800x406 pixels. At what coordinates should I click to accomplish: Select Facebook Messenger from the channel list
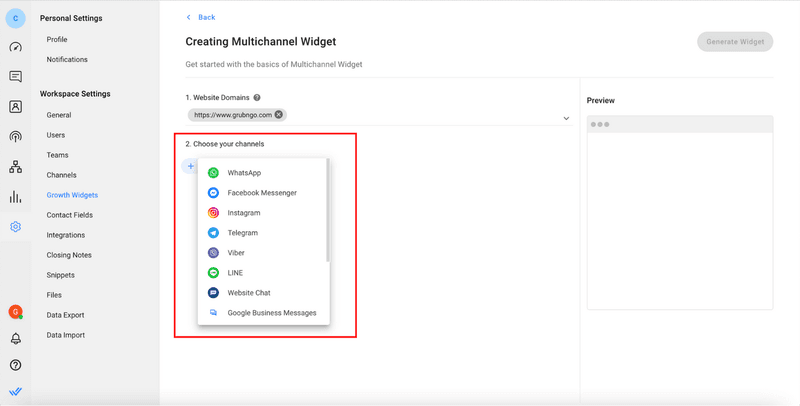click(262, 193)
